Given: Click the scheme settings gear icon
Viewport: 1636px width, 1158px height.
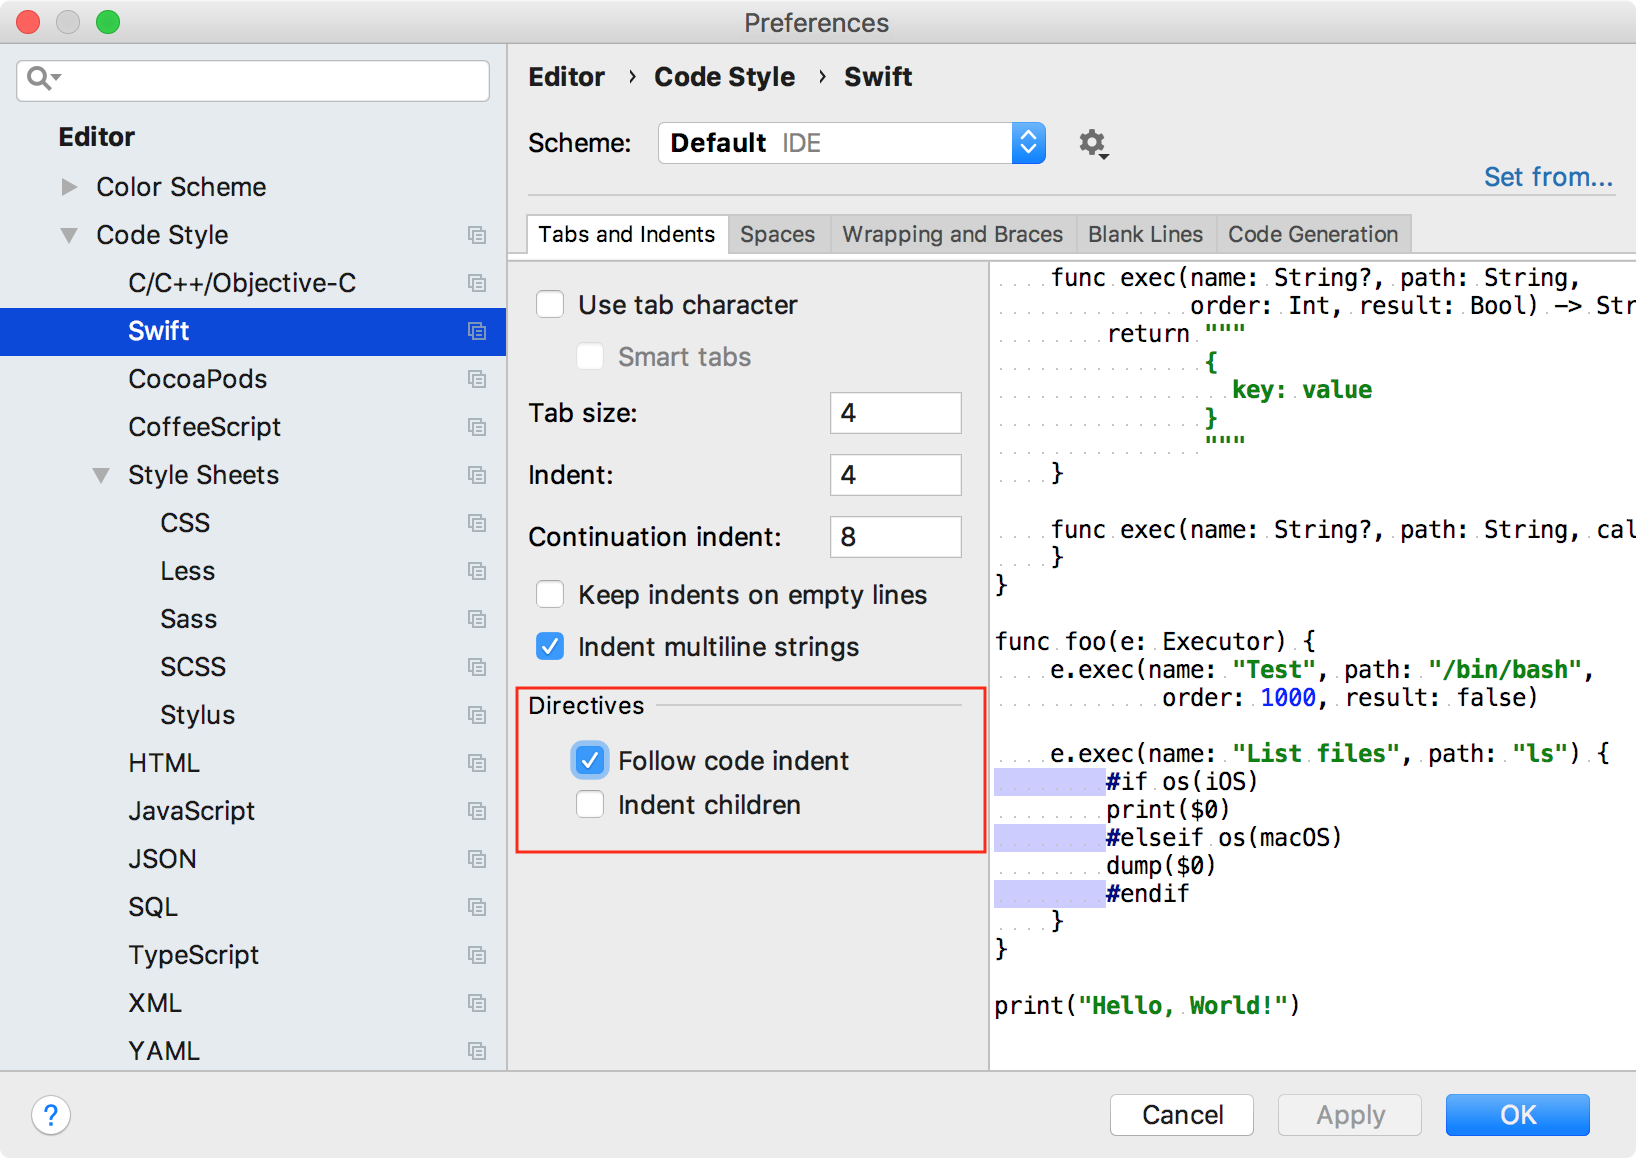Looking at the screenshot, I should (1092, 144).
